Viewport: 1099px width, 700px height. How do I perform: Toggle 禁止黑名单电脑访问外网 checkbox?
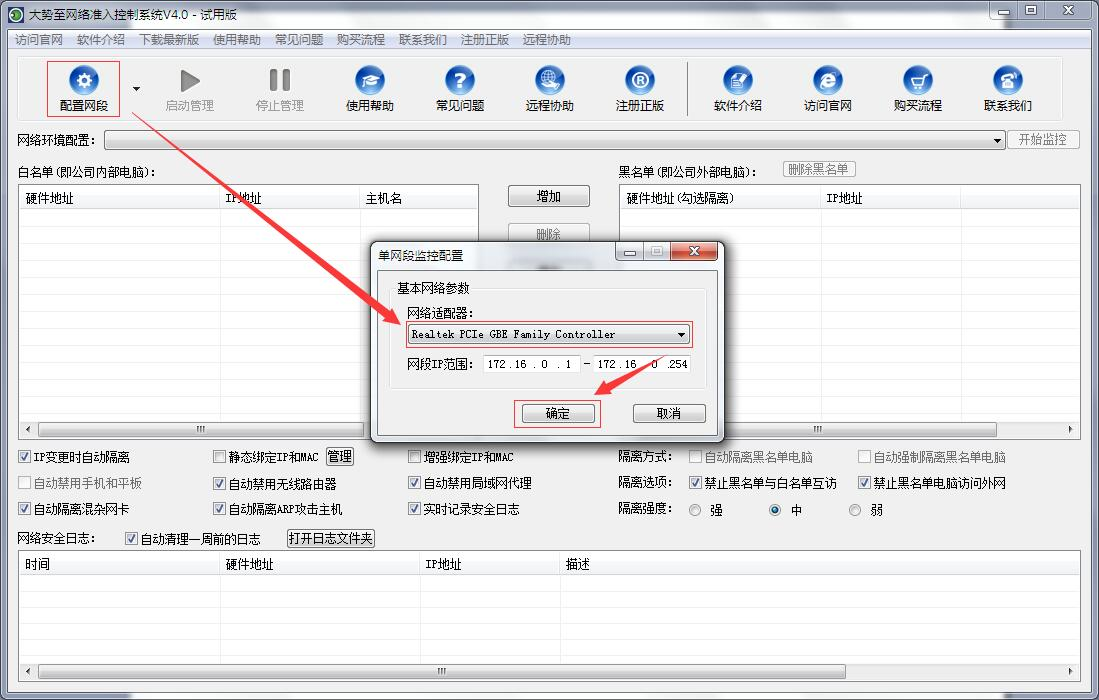pos(864,483)
